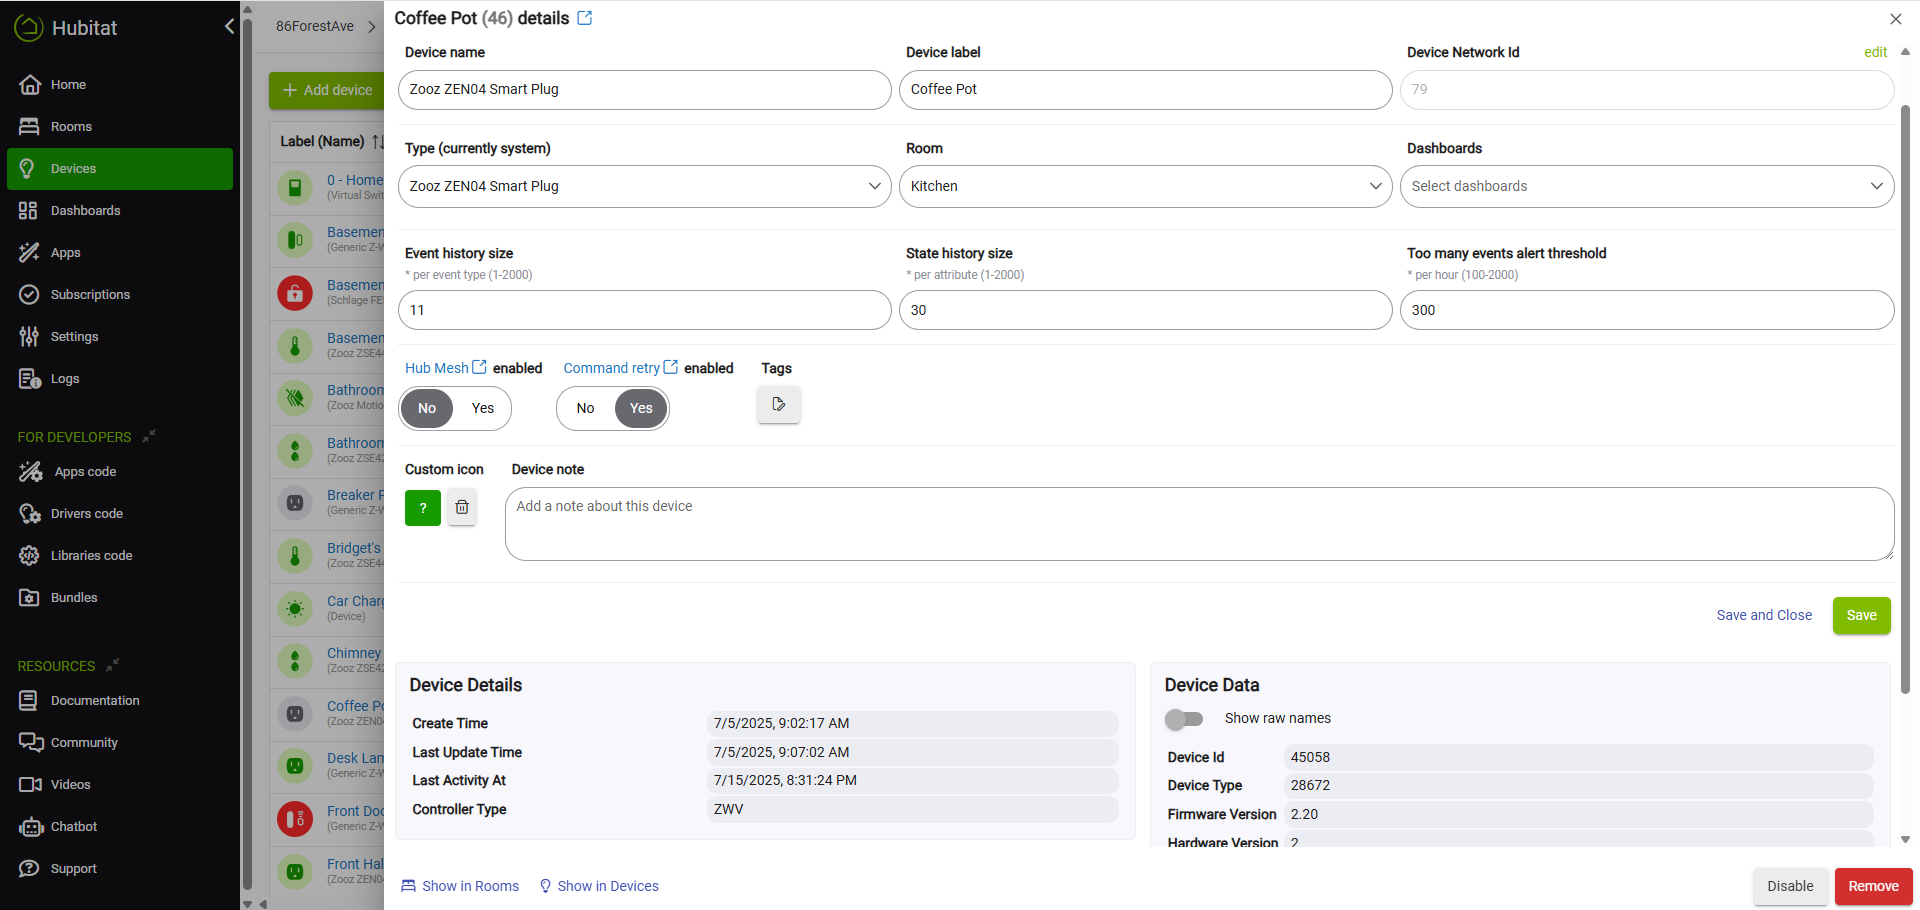Click edit for Device Network Id
1920x910 pixels.
pyautogui.click(x=1875, y=52)
